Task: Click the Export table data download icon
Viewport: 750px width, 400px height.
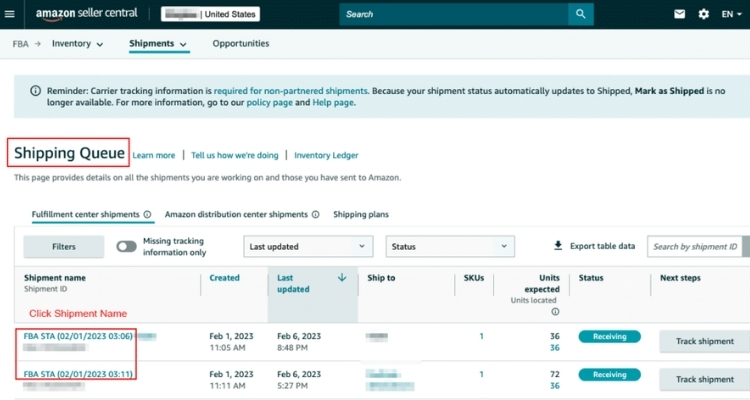Action: point(558,246)
